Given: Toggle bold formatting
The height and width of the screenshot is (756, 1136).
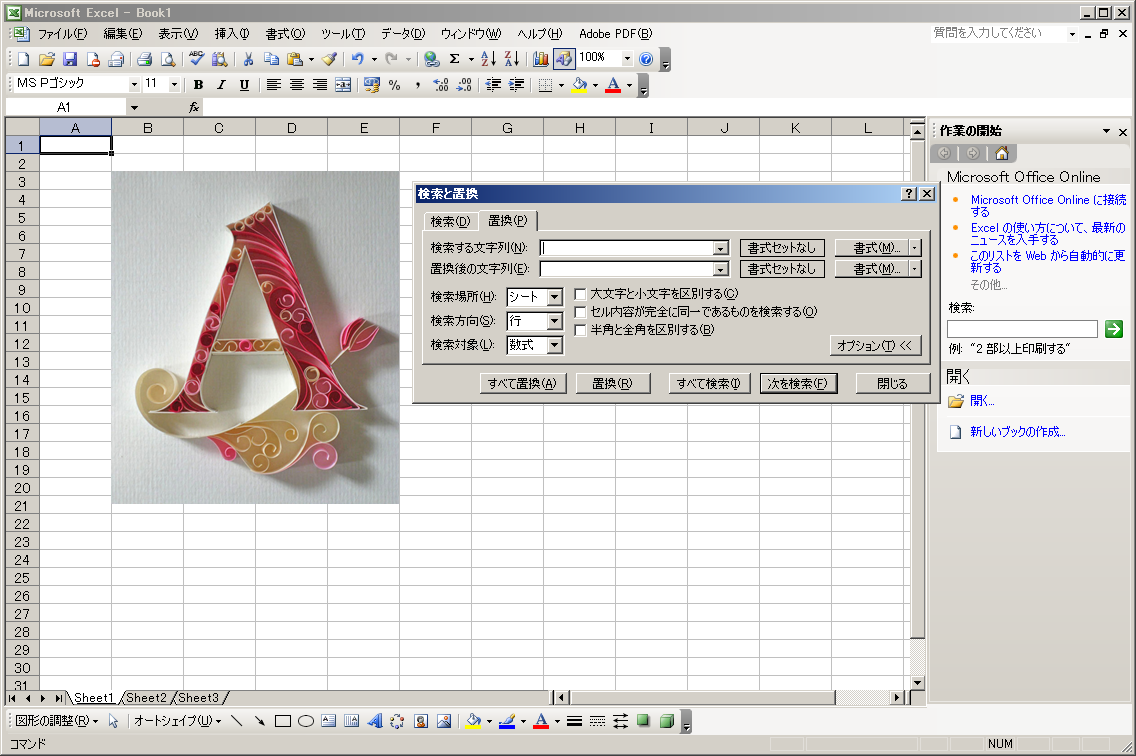Looking at the screenshot, I should [x=198, y=85].
